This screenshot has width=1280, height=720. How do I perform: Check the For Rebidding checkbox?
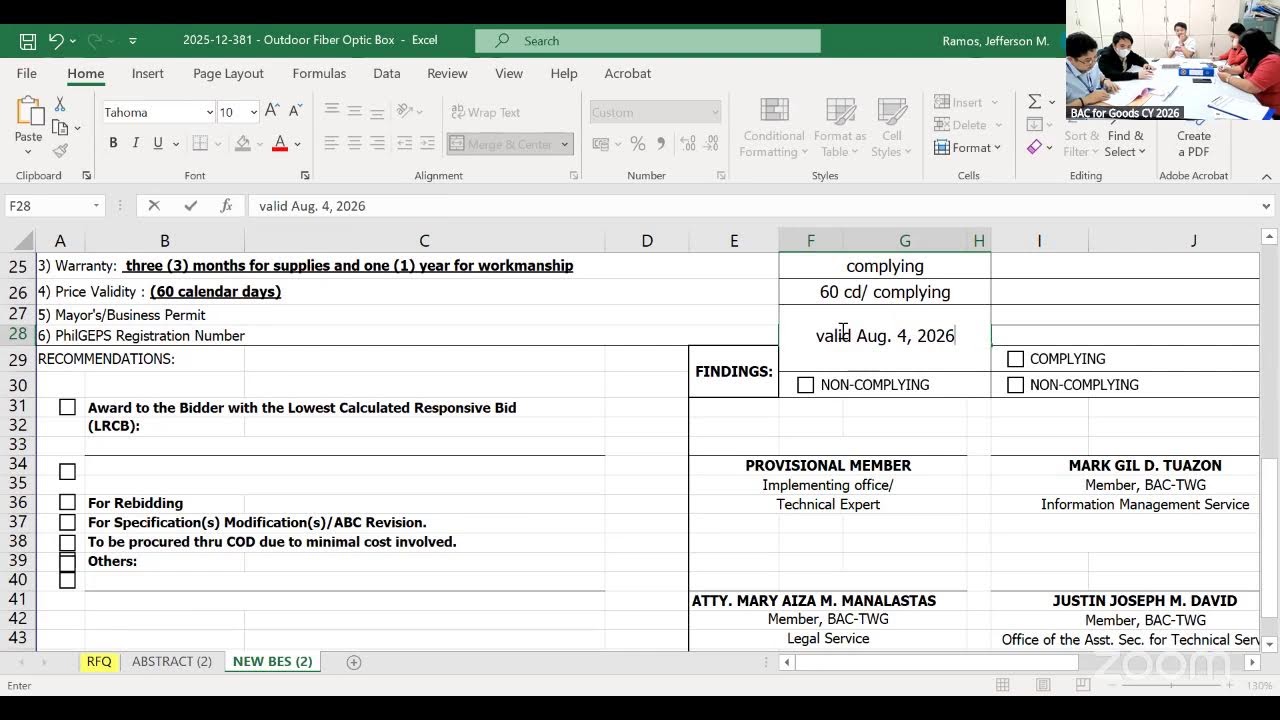tap(67, 502)
